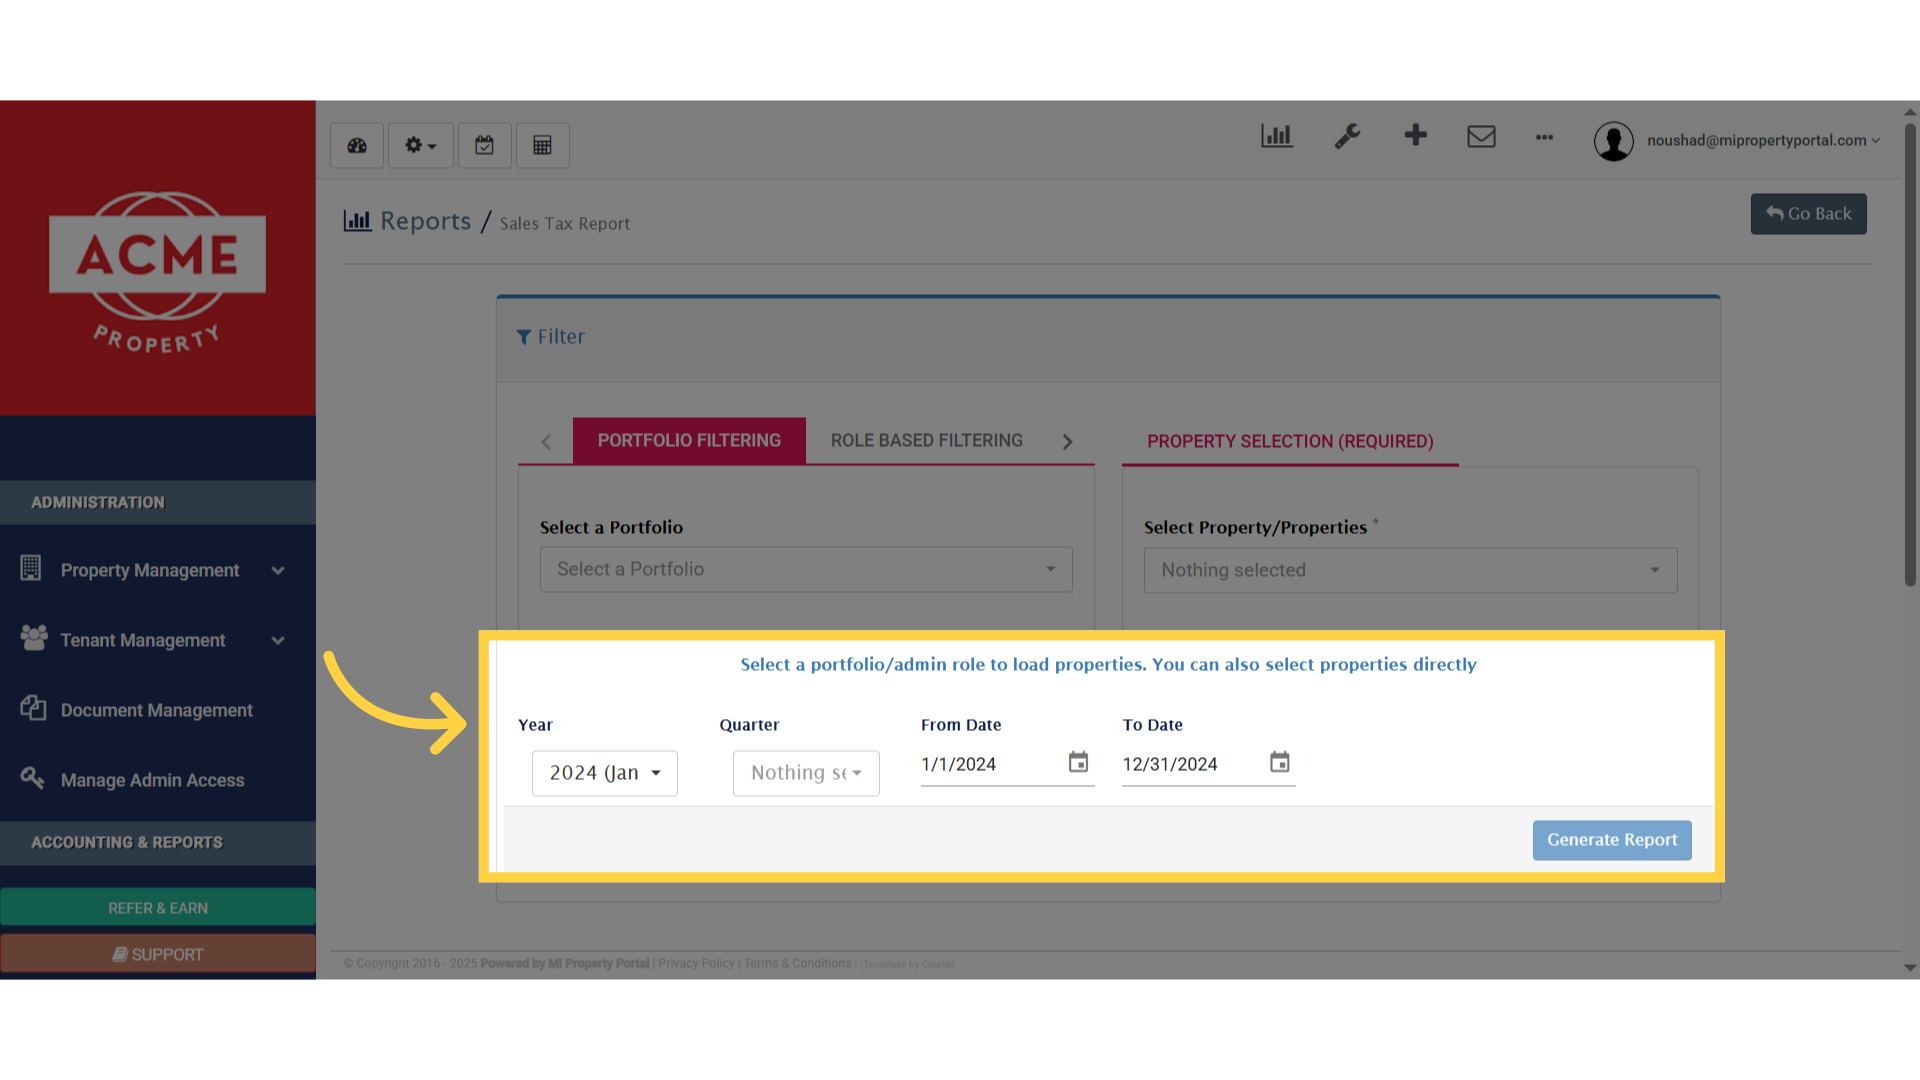Click the left tab scroll chevron
Viewport: 1920px width, 1080px height.
(546, 442)
